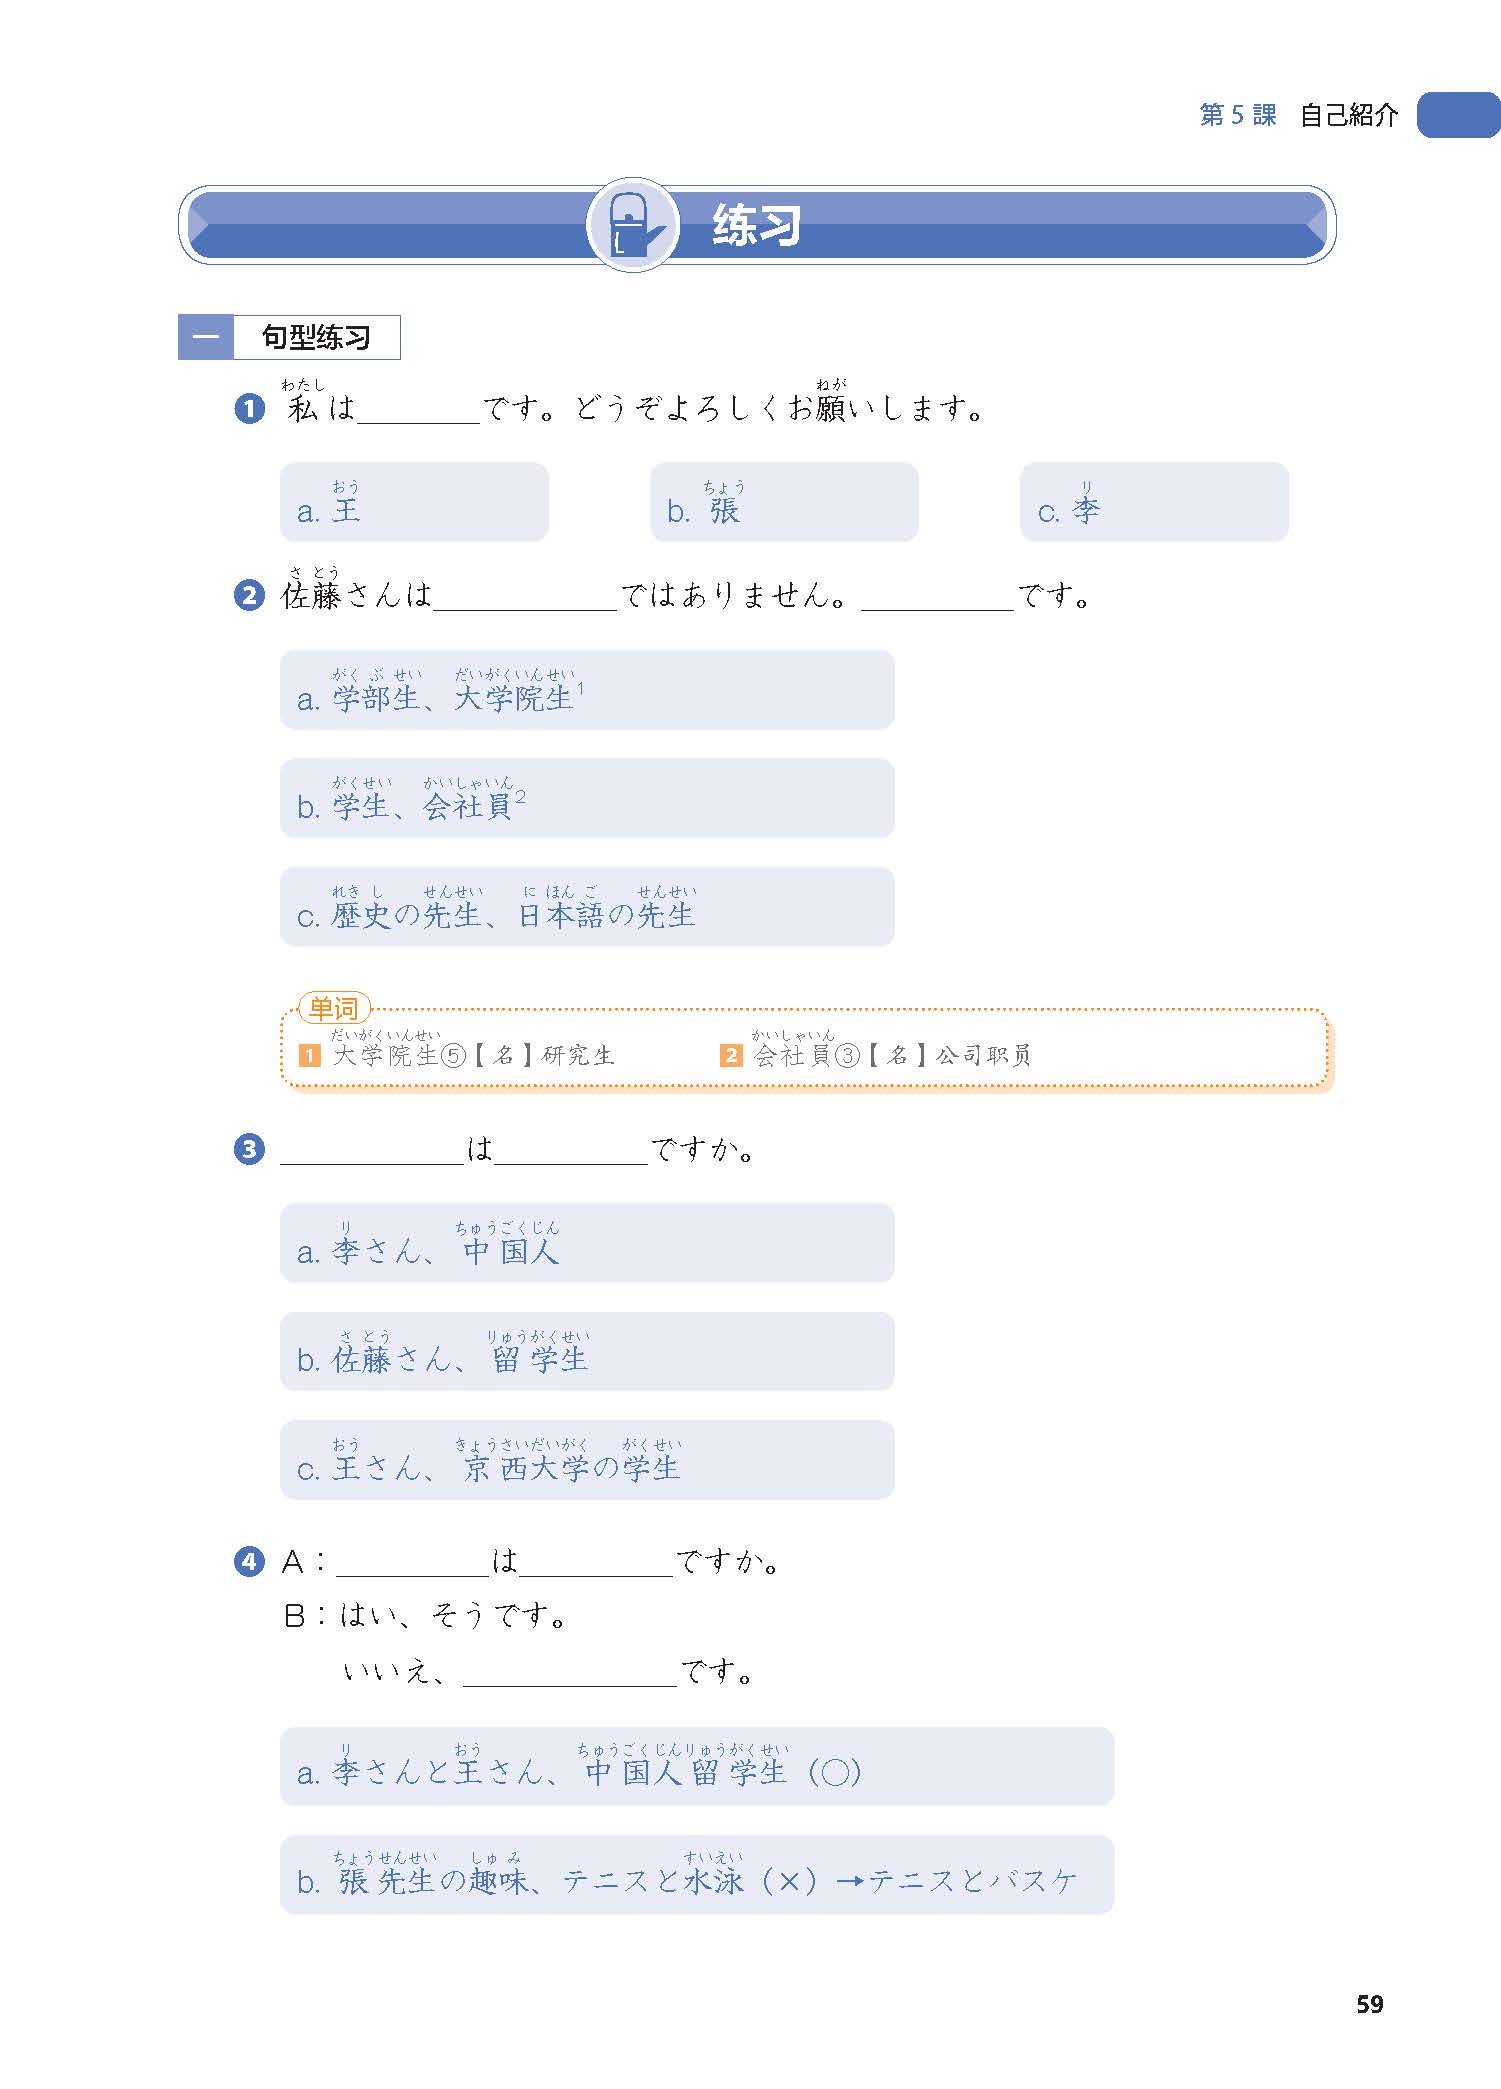Choose option b. 学生、会社員
The width and height of the screenshot is (1501, 2089).
click(587, 798)
